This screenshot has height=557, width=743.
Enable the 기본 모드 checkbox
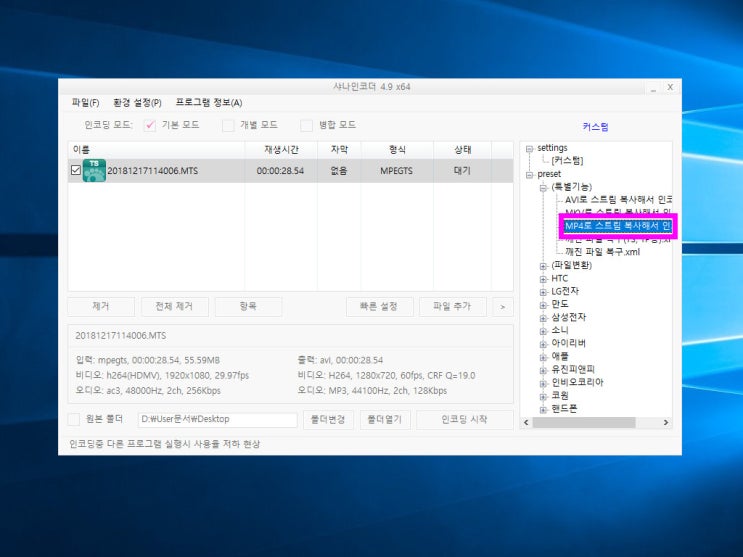150,125
